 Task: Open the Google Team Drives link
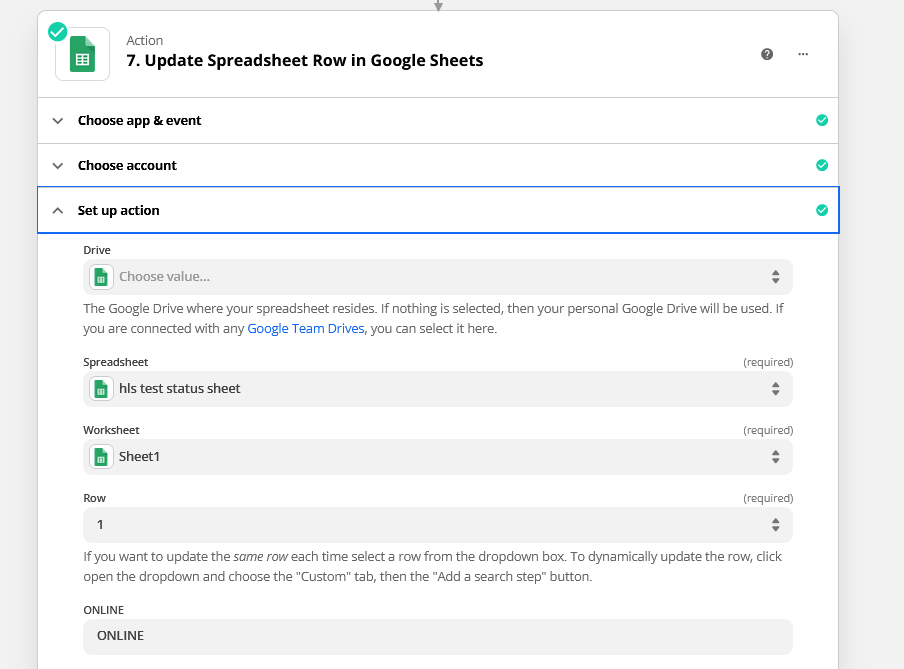306,328
